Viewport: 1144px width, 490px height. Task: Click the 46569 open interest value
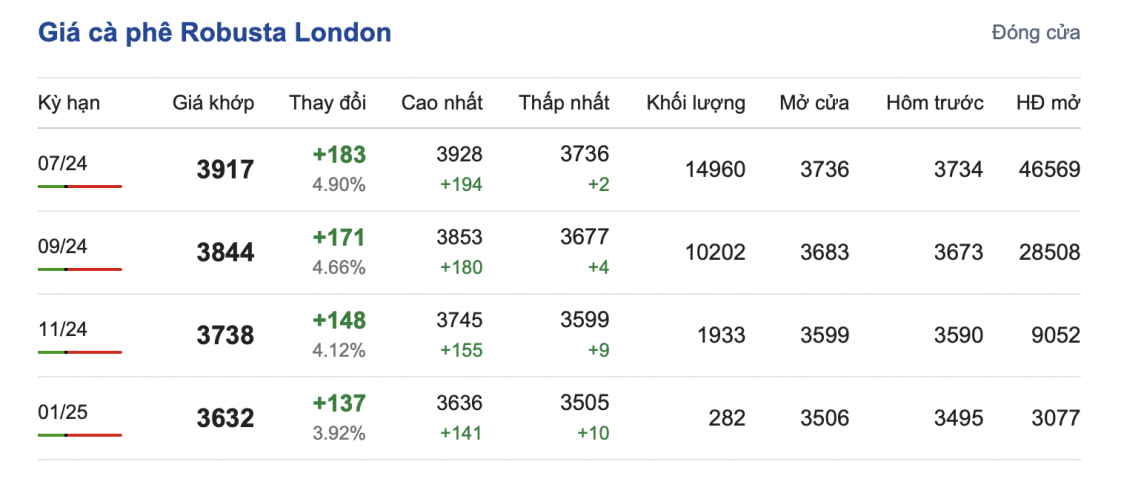[1048, 170]
